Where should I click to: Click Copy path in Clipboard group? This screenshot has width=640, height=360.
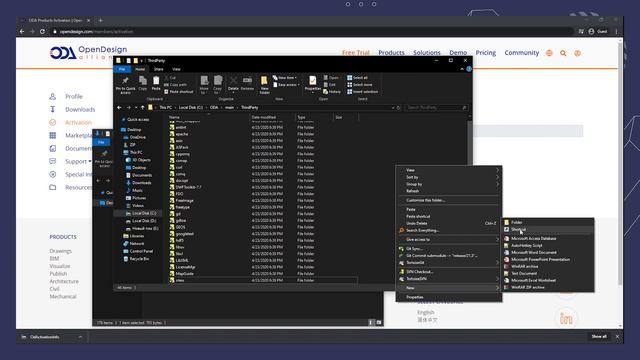[x=176, y=84]
